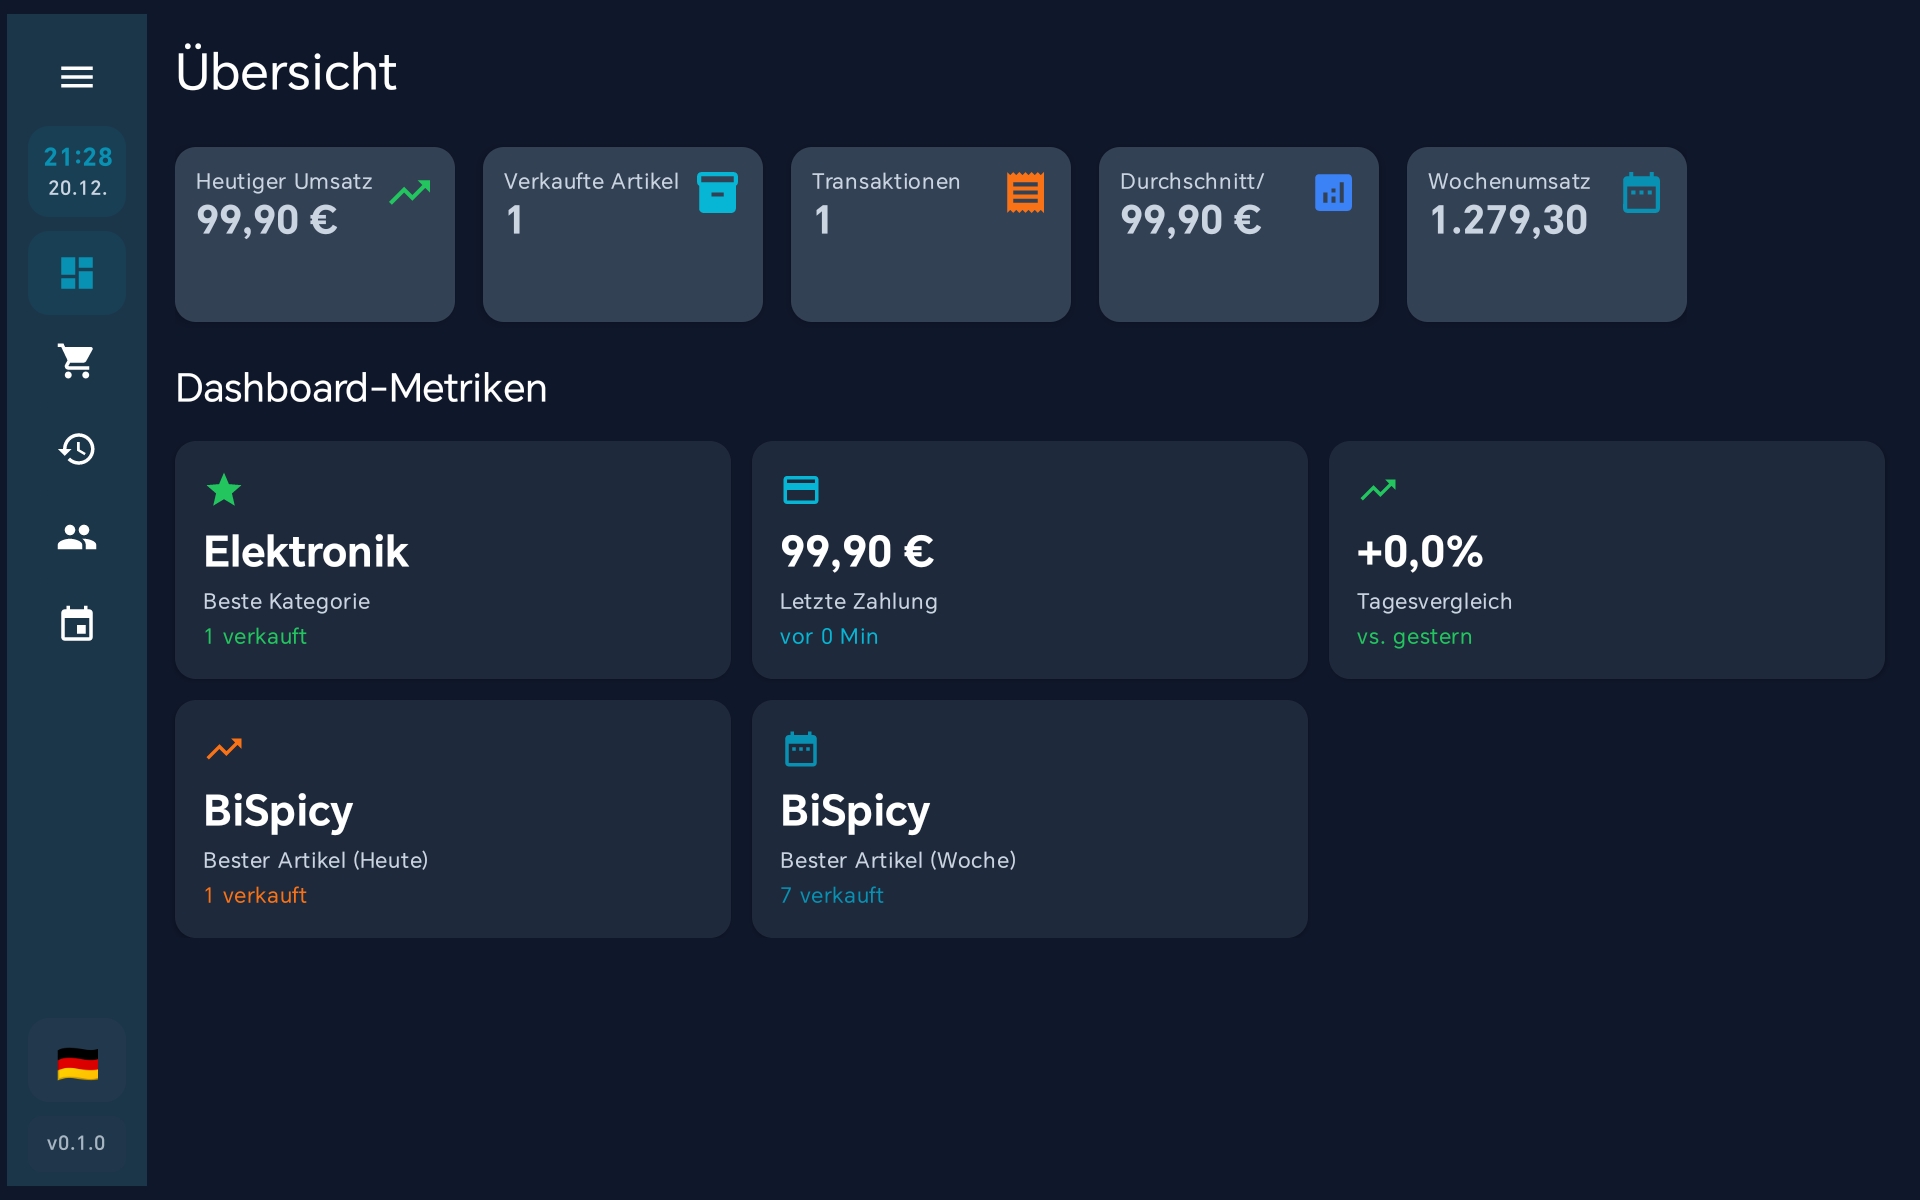Open the Verkaufte Artikel card
This screenshot has width=1920, height=1200.
coord(622,234)
